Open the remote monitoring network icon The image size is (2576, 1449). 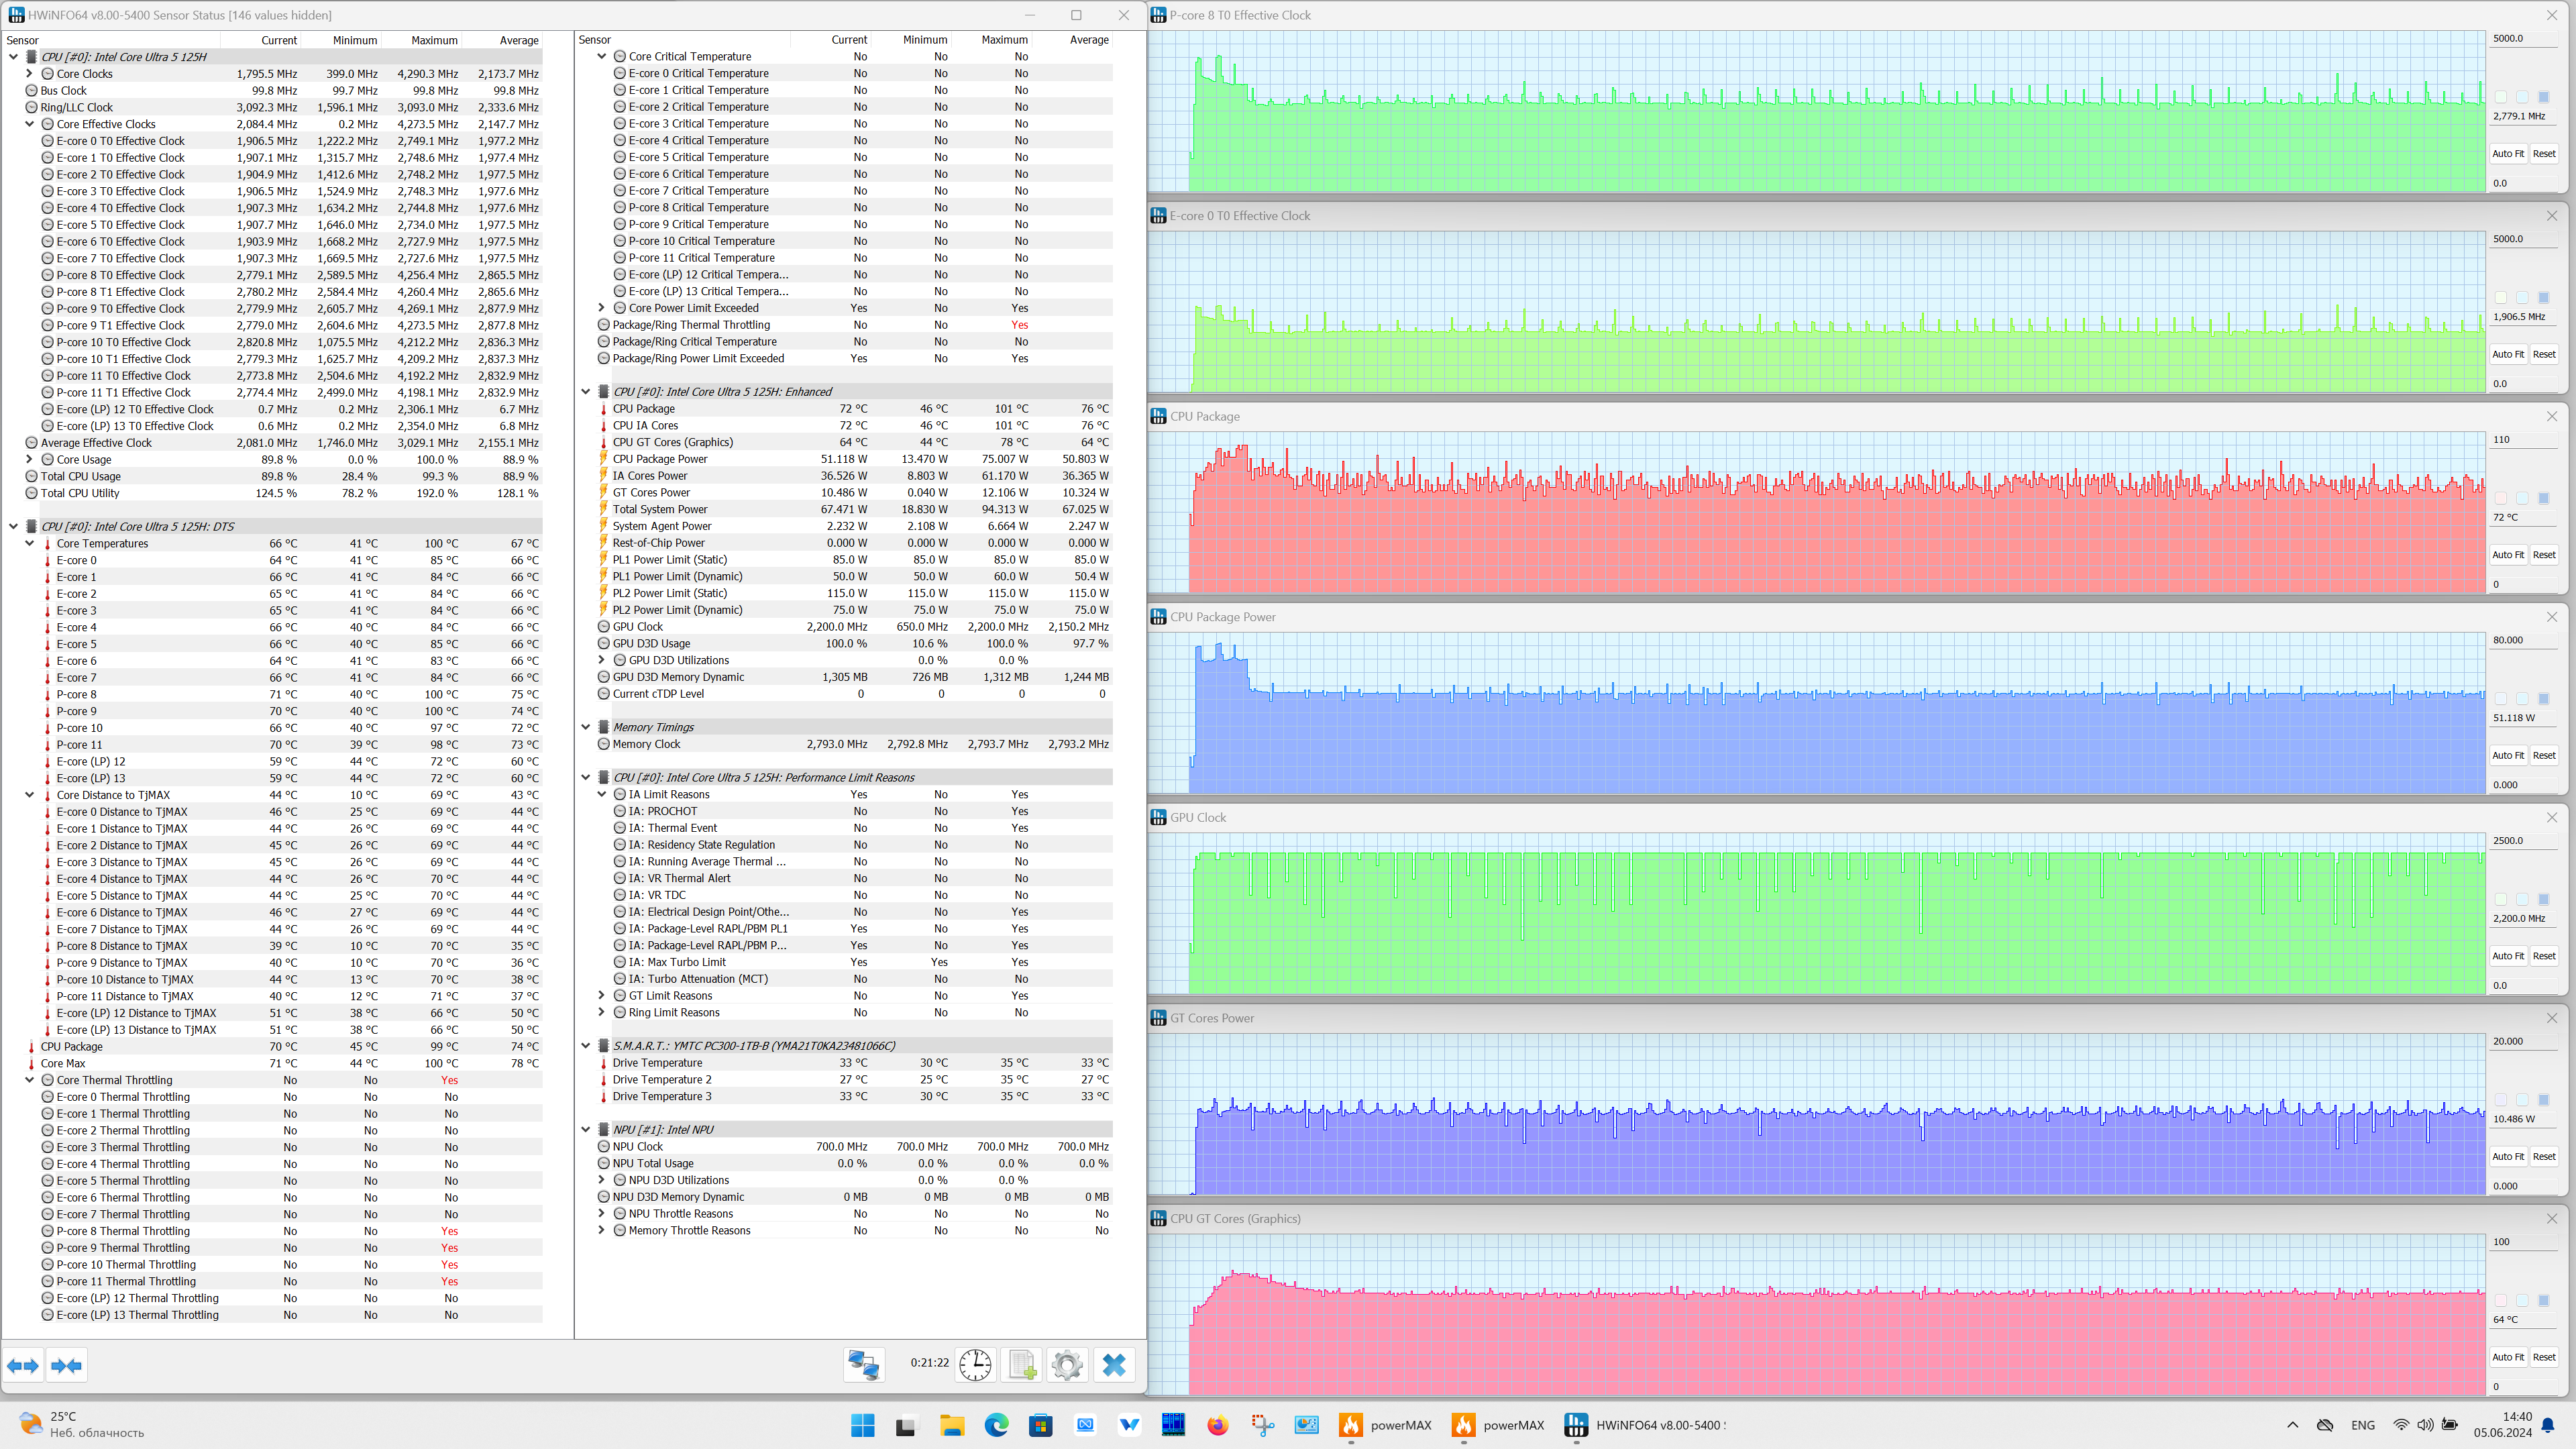click(863, 1364)
